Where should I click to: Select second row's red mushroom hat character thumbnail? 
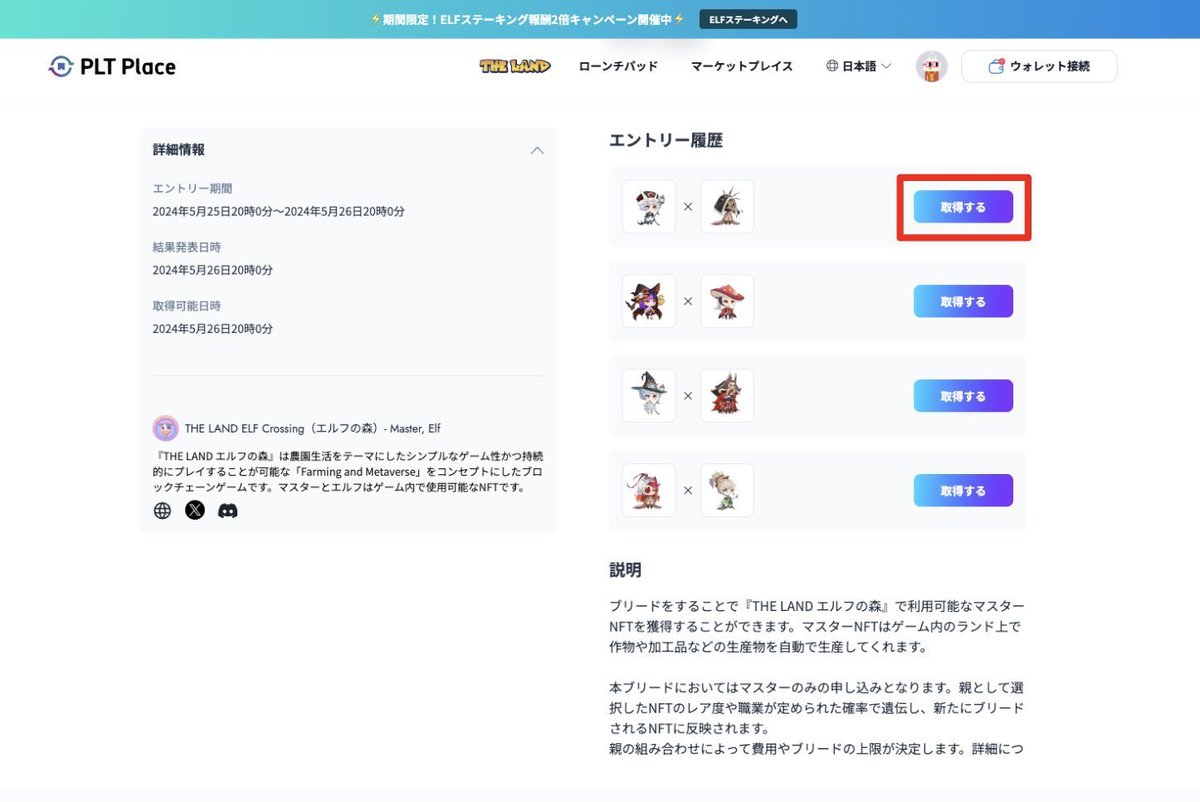click(x=727, y=301)
